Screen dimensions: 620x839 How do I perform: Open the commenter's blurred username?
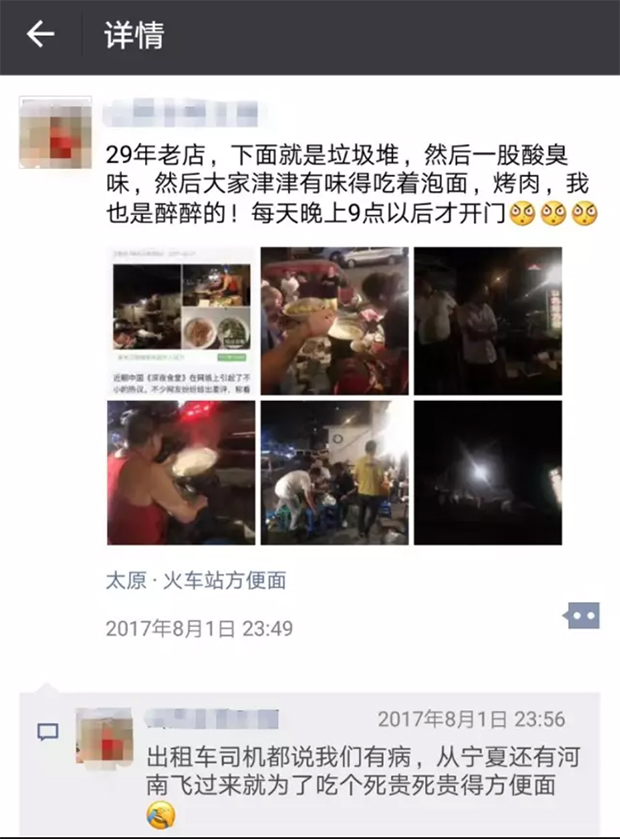pyautogui.click(x=212, y=719)
